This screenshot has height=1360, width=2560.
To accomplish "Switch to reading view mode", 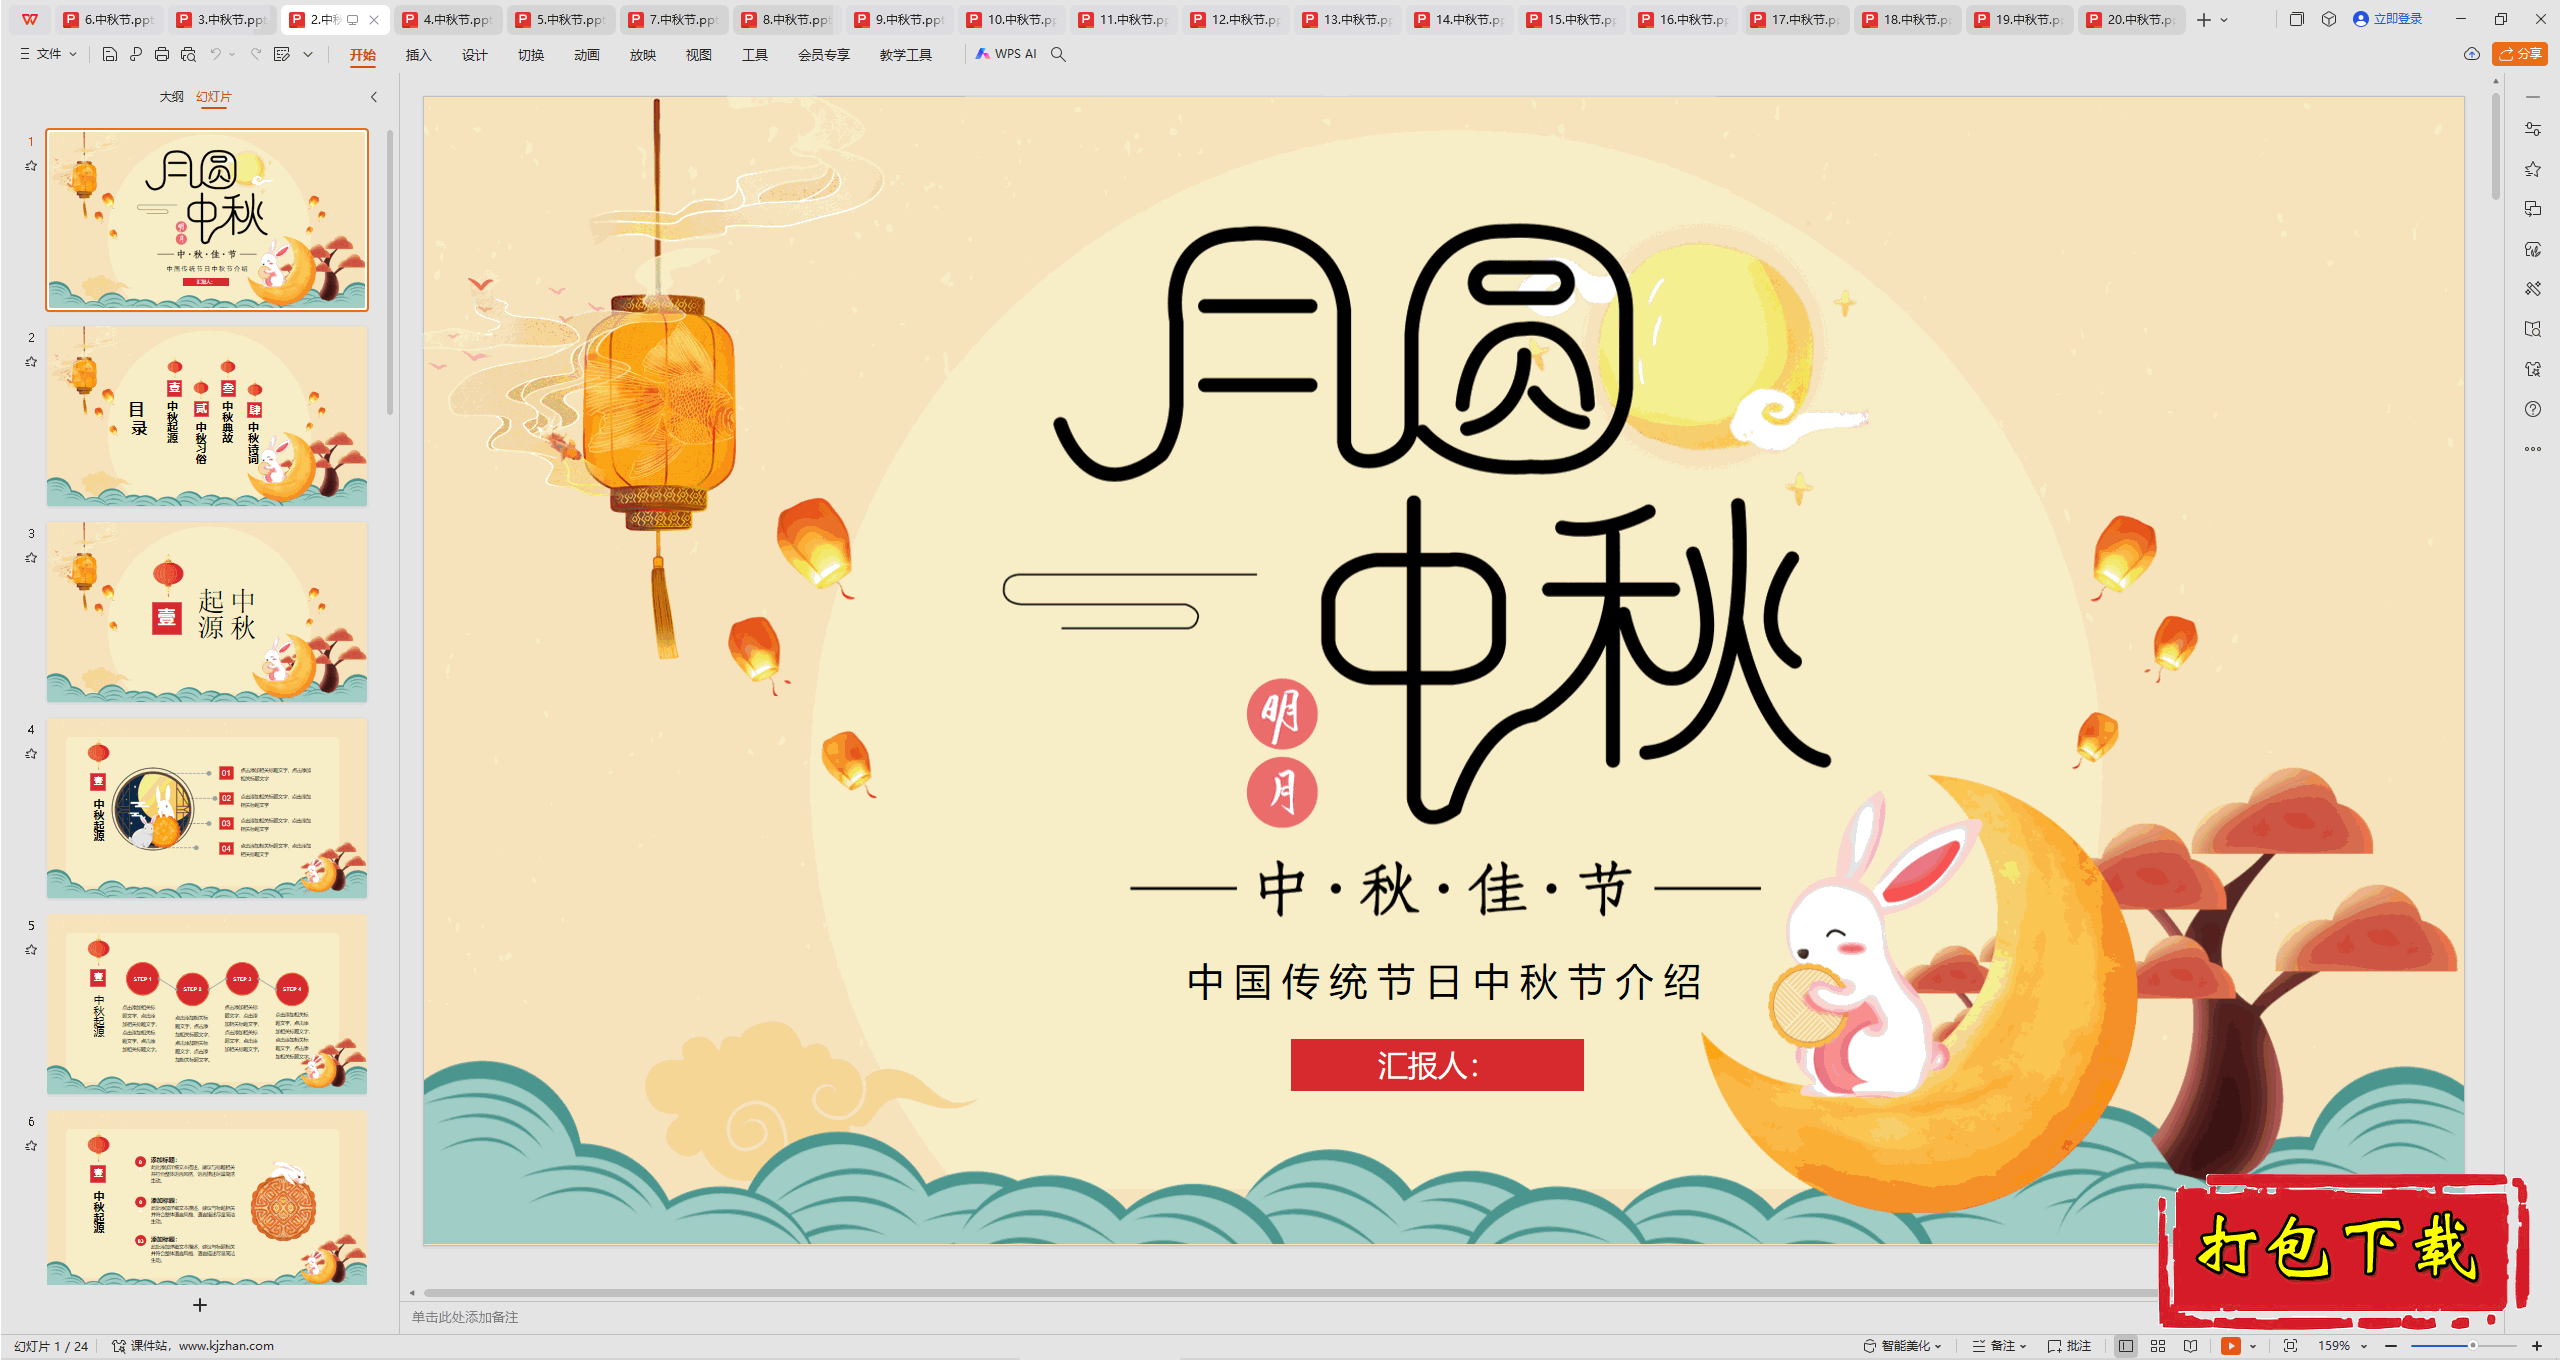I will click(x=2191, y=1346).
